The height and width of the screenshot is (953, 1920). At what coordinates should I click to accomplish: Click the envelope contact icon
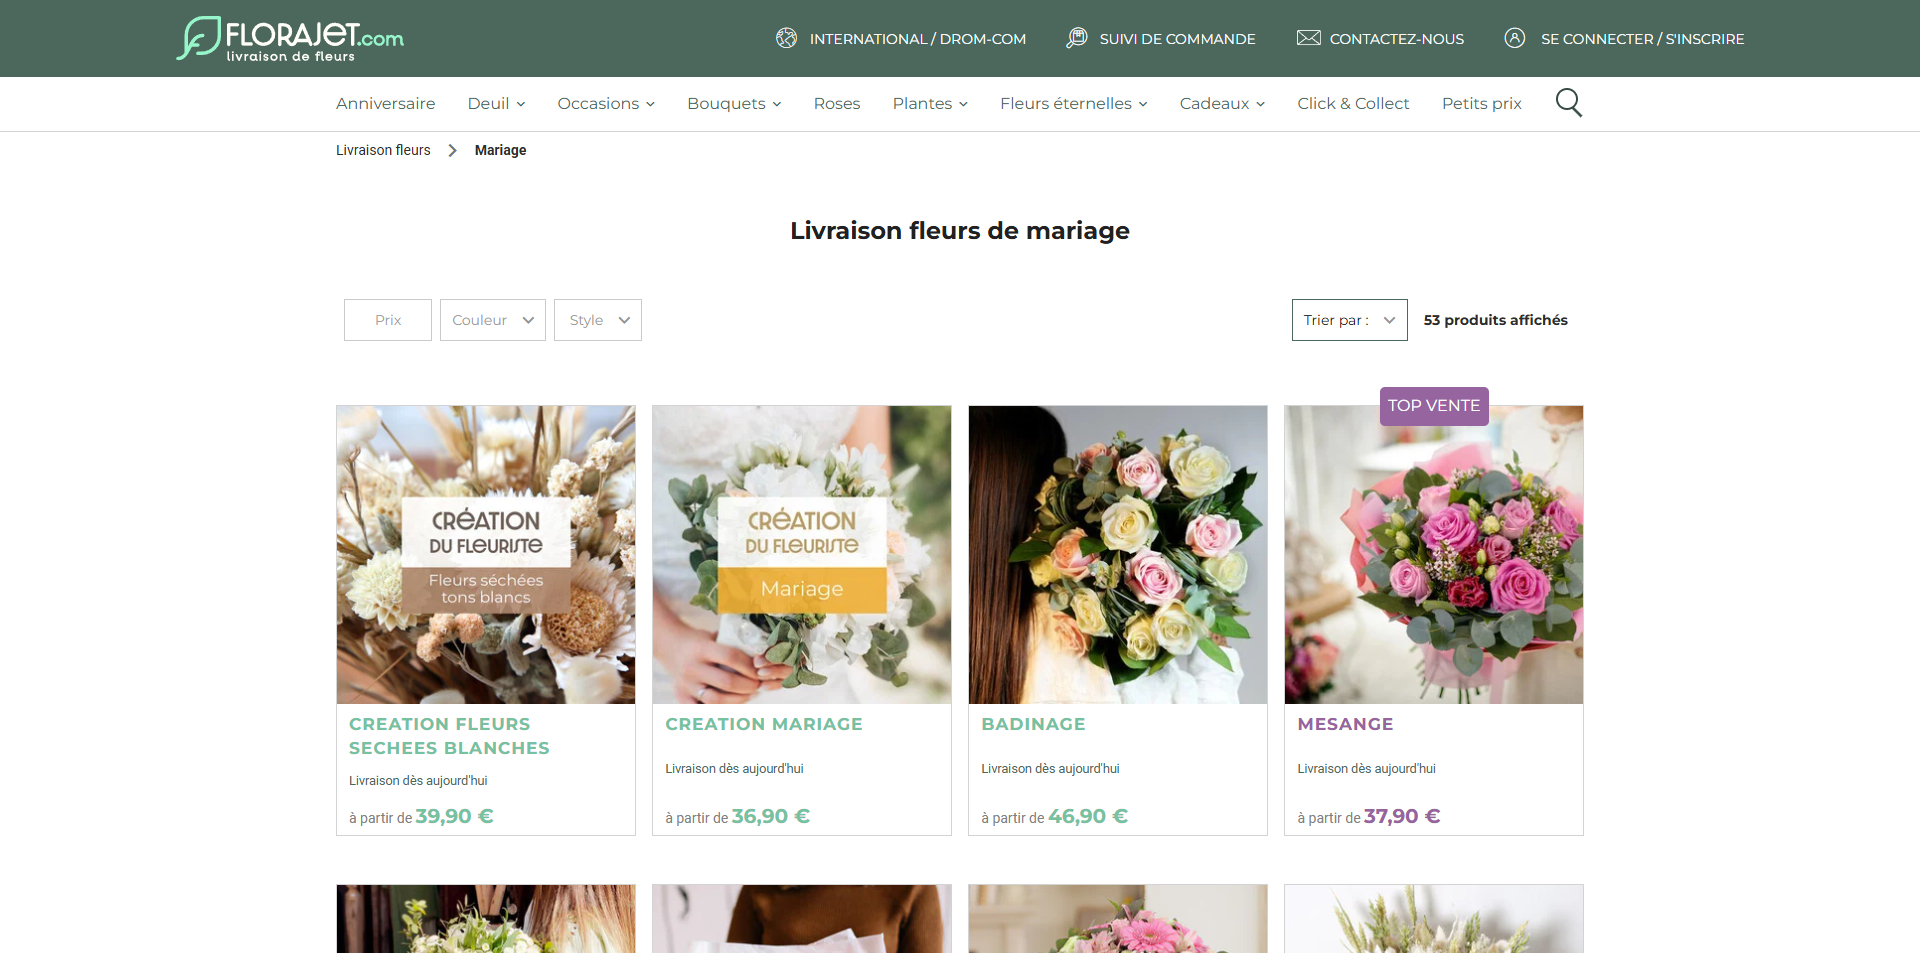click(x=1308, y=38)
